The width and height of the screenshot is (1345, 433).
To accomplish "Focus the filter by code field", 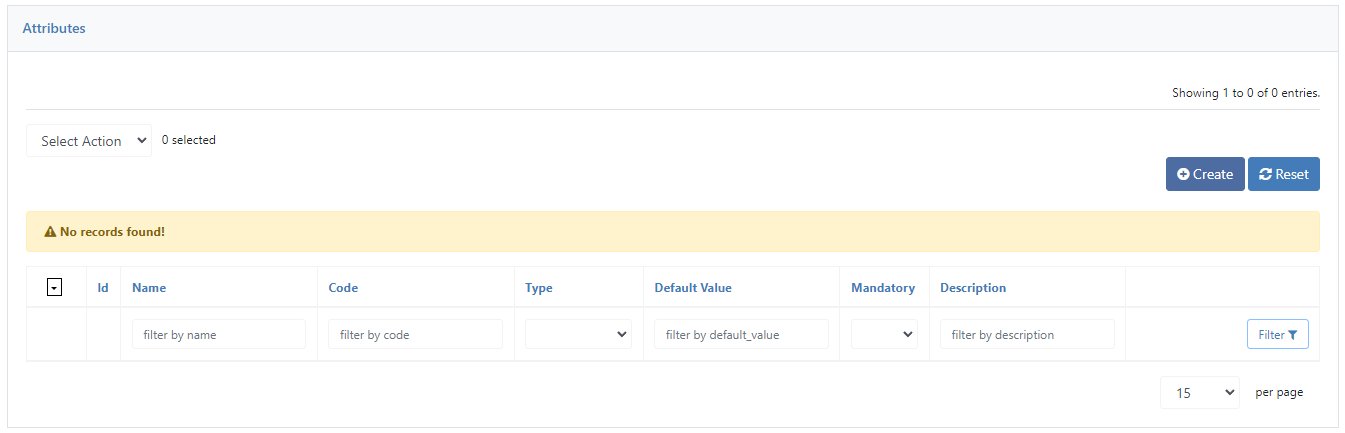I will (x=415, y=335).
